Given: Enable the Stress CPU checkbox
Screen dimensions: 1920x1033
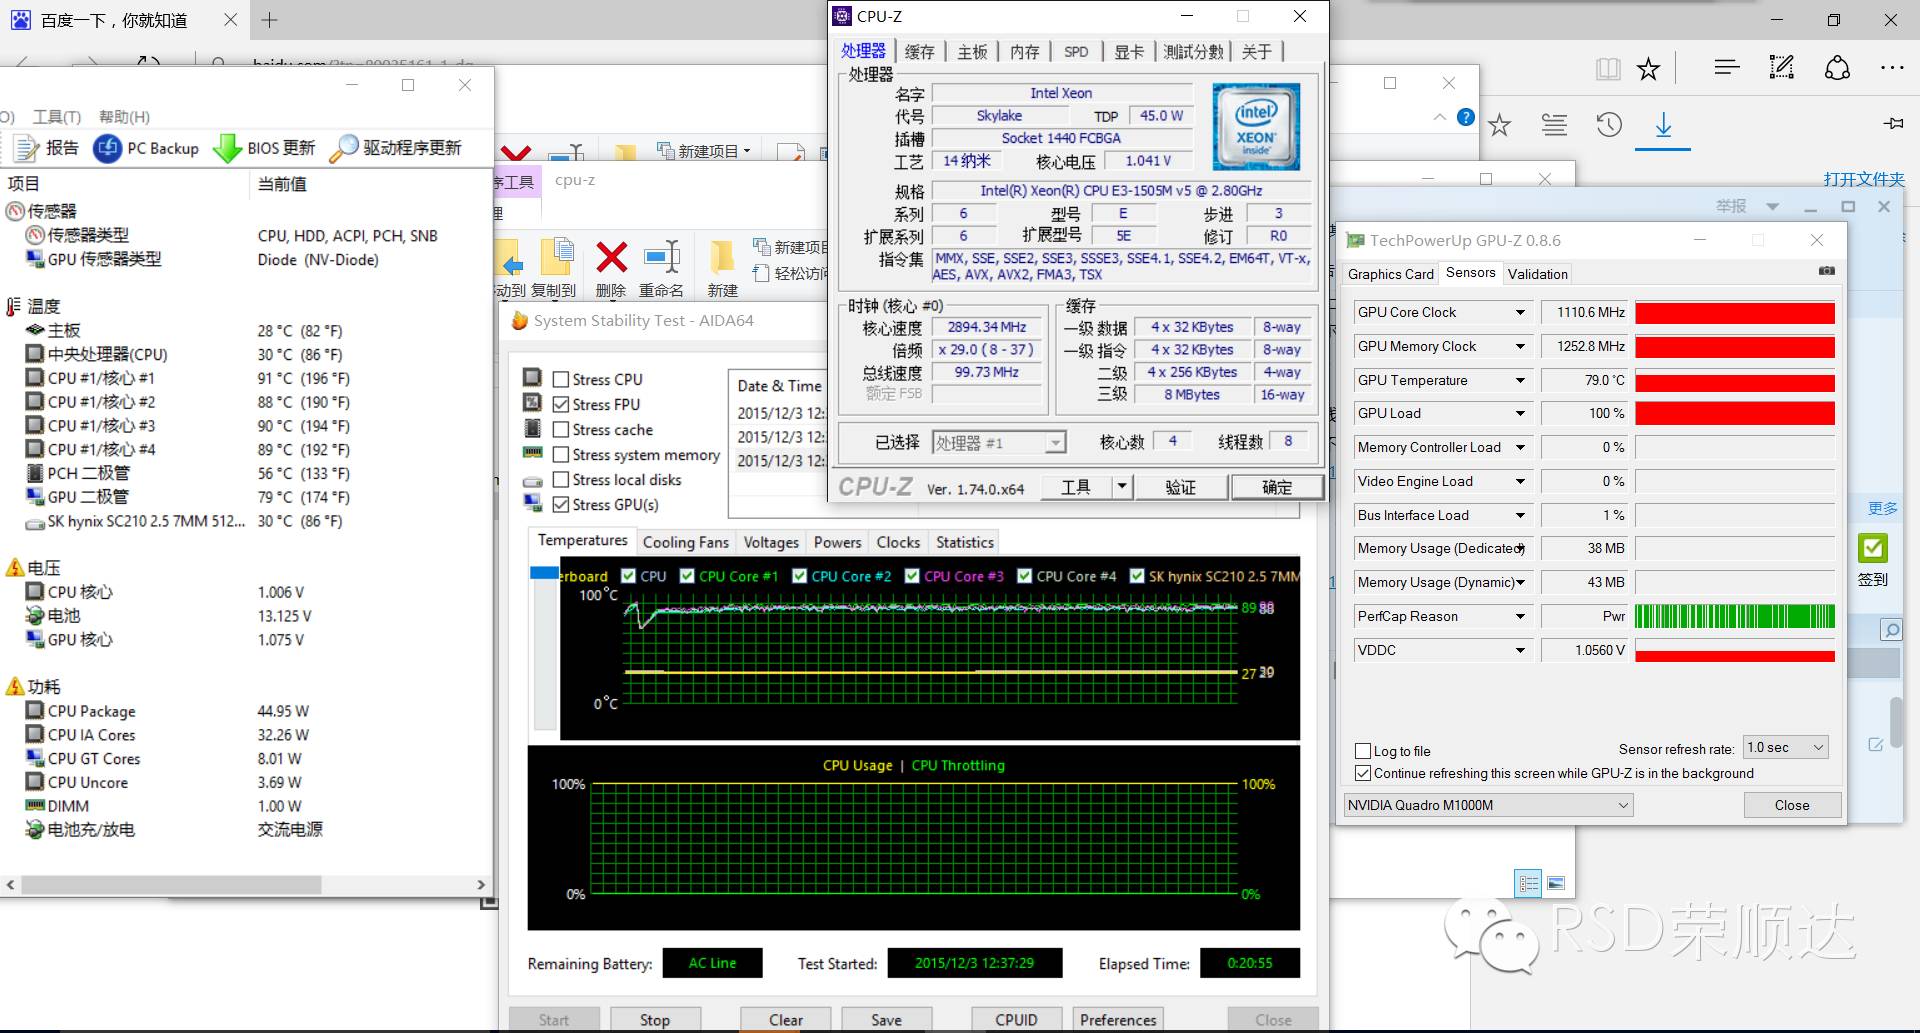Looking at the screenshot, I should (x=561, y=380).
